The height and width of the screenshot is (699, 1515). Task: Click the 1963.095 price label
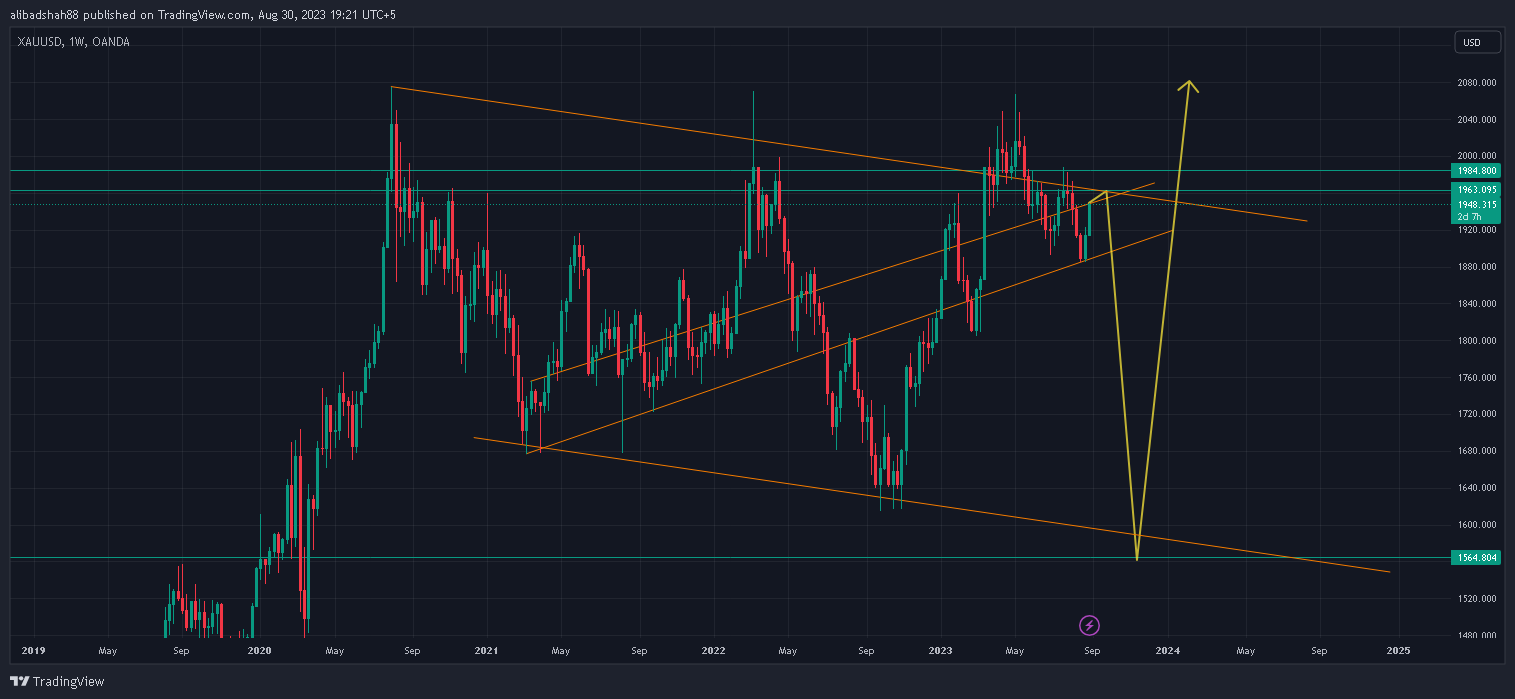pyautogui.click(x=1477, y=190)
